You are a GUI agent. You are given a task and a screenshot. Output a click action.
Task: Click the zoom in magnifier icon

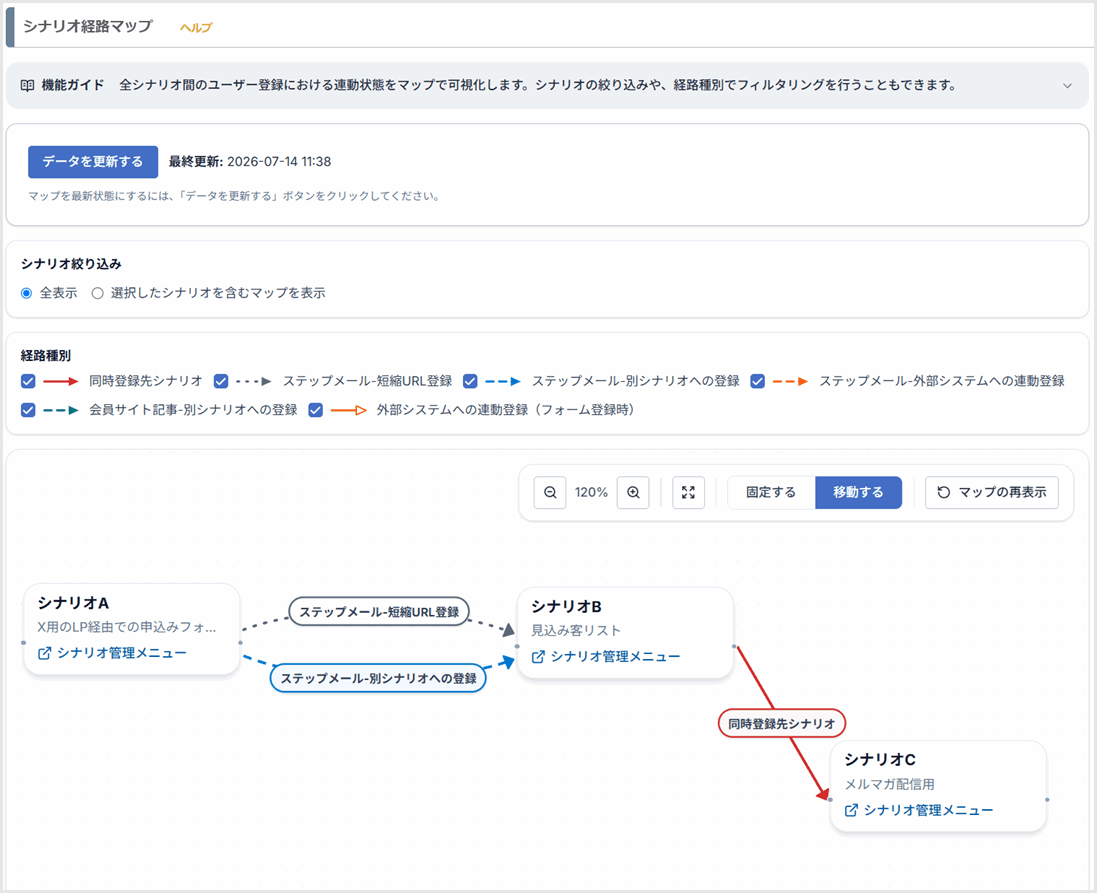[633, 493]
